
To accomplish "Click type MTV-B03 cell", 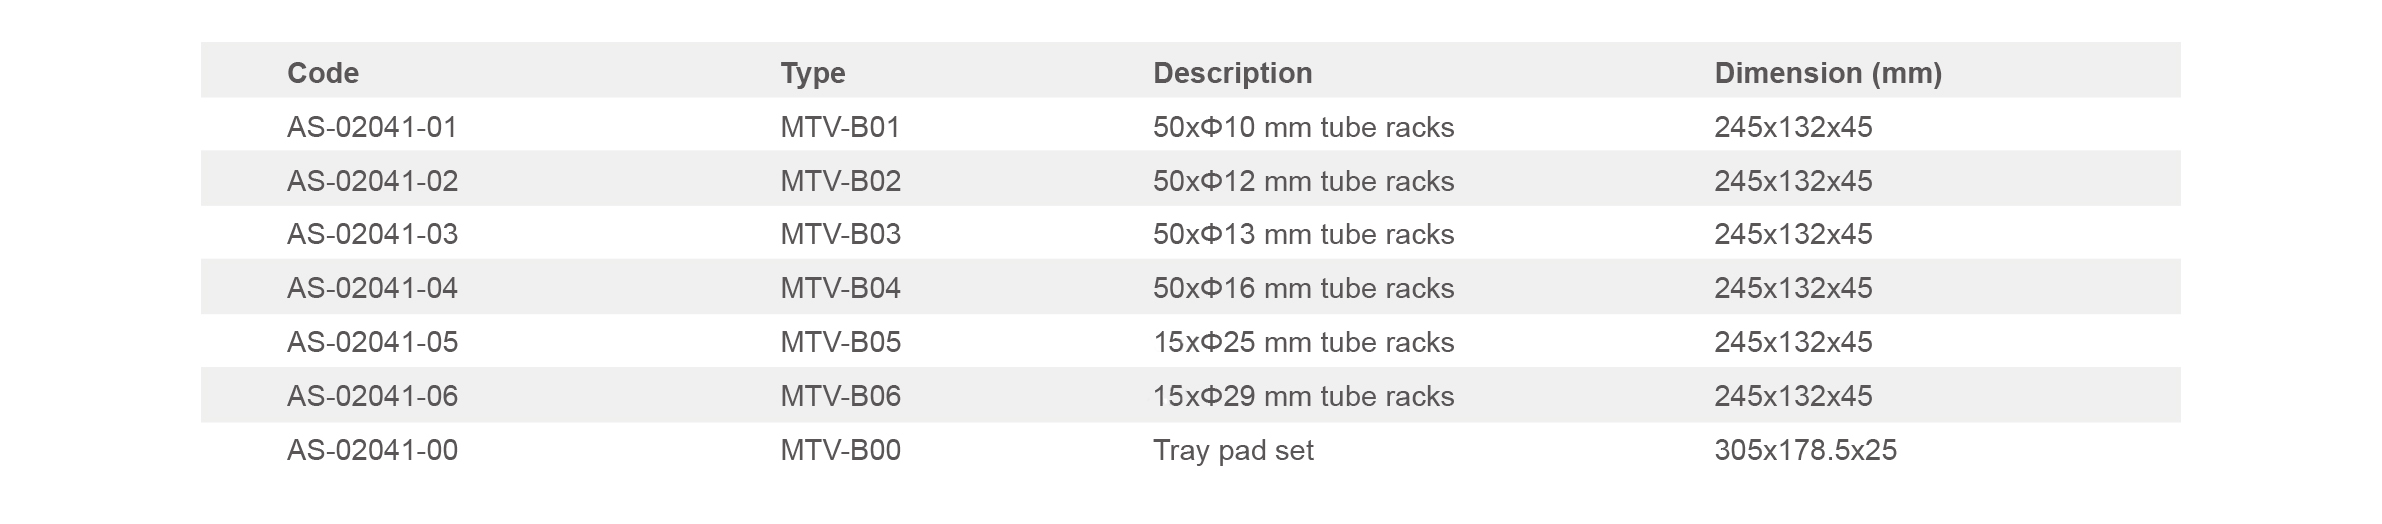I will [840, 234].
